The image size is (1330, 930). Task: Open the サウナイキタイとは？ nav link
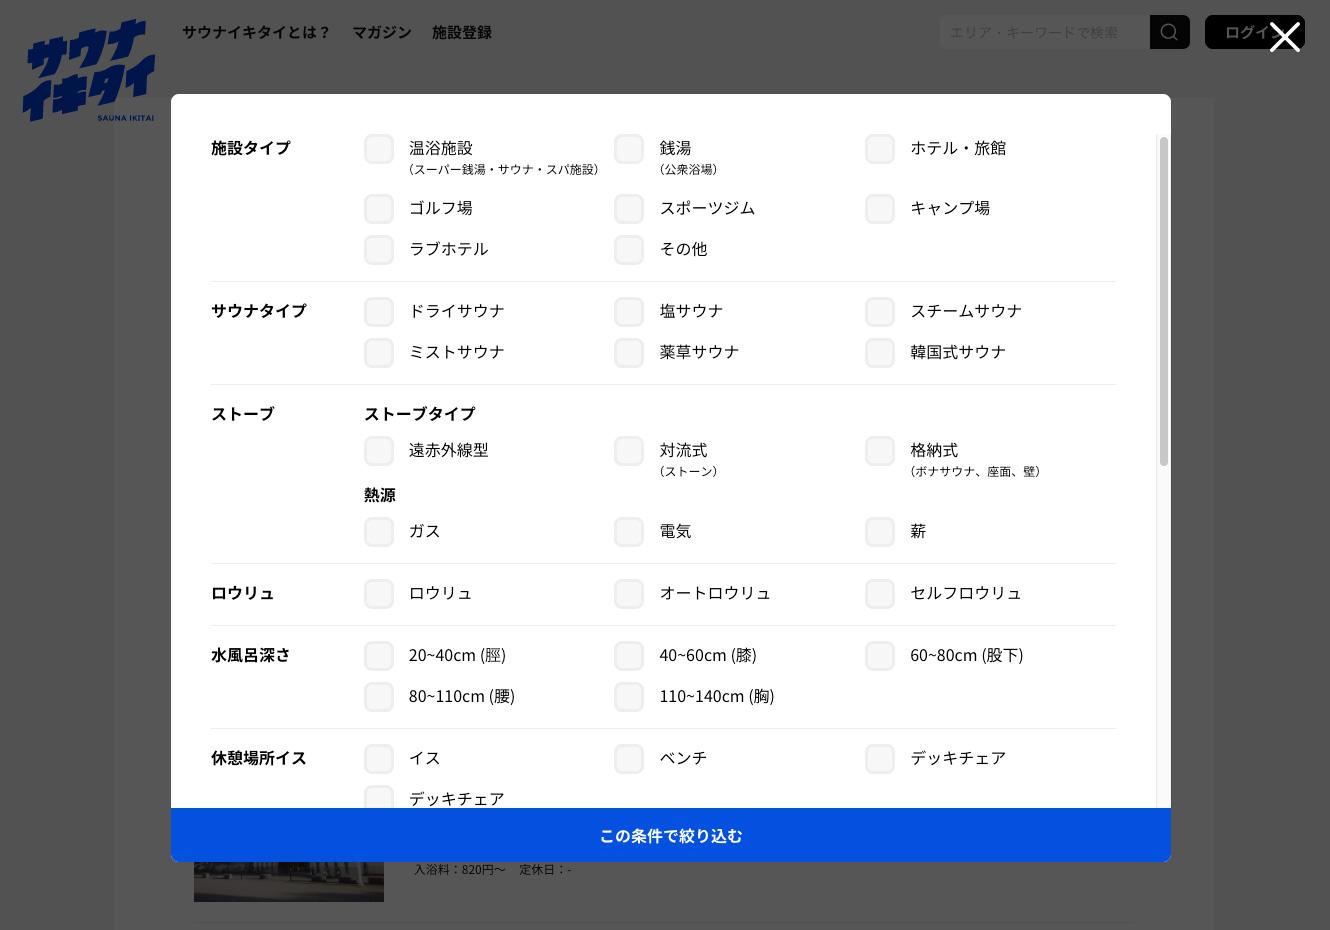click(256, 32)
